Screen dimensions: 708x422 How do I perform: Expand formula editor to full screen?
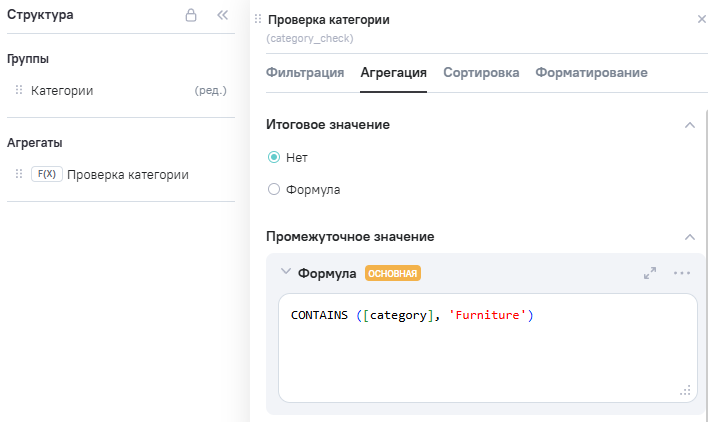650,272
